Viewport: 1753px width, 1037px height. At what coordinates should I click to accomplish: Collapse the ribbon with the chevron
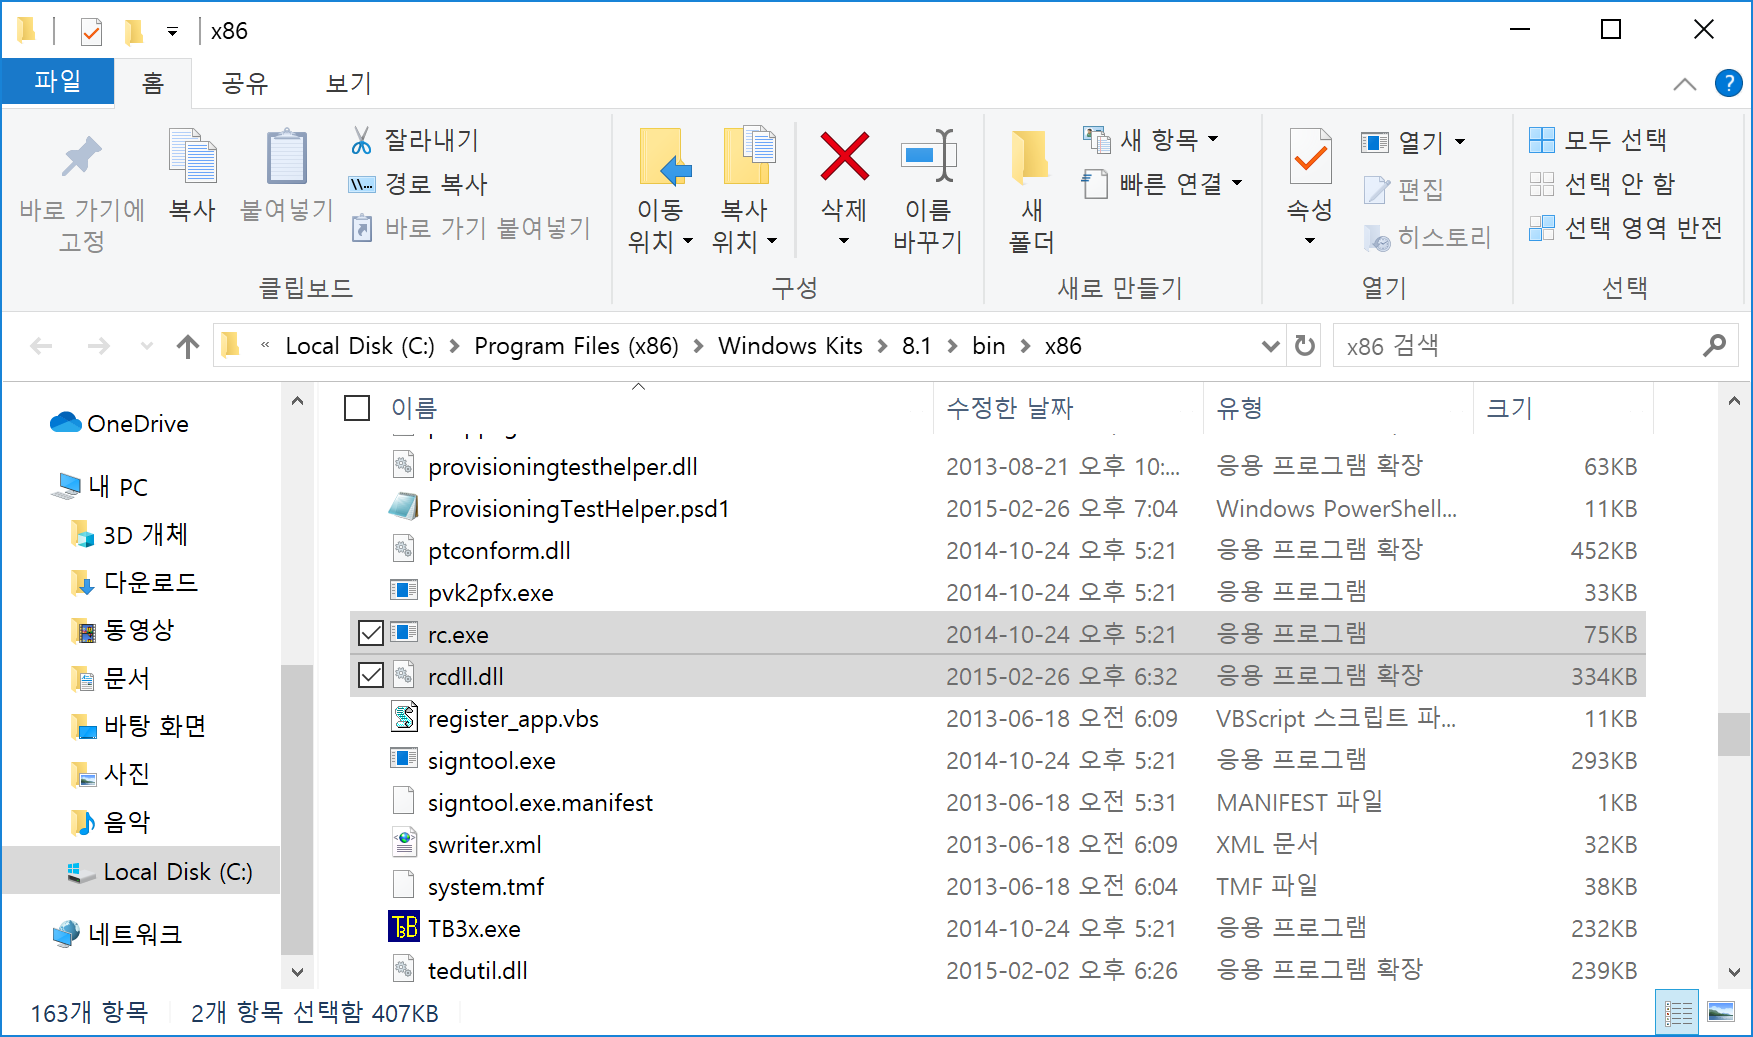click(1685, 84)
